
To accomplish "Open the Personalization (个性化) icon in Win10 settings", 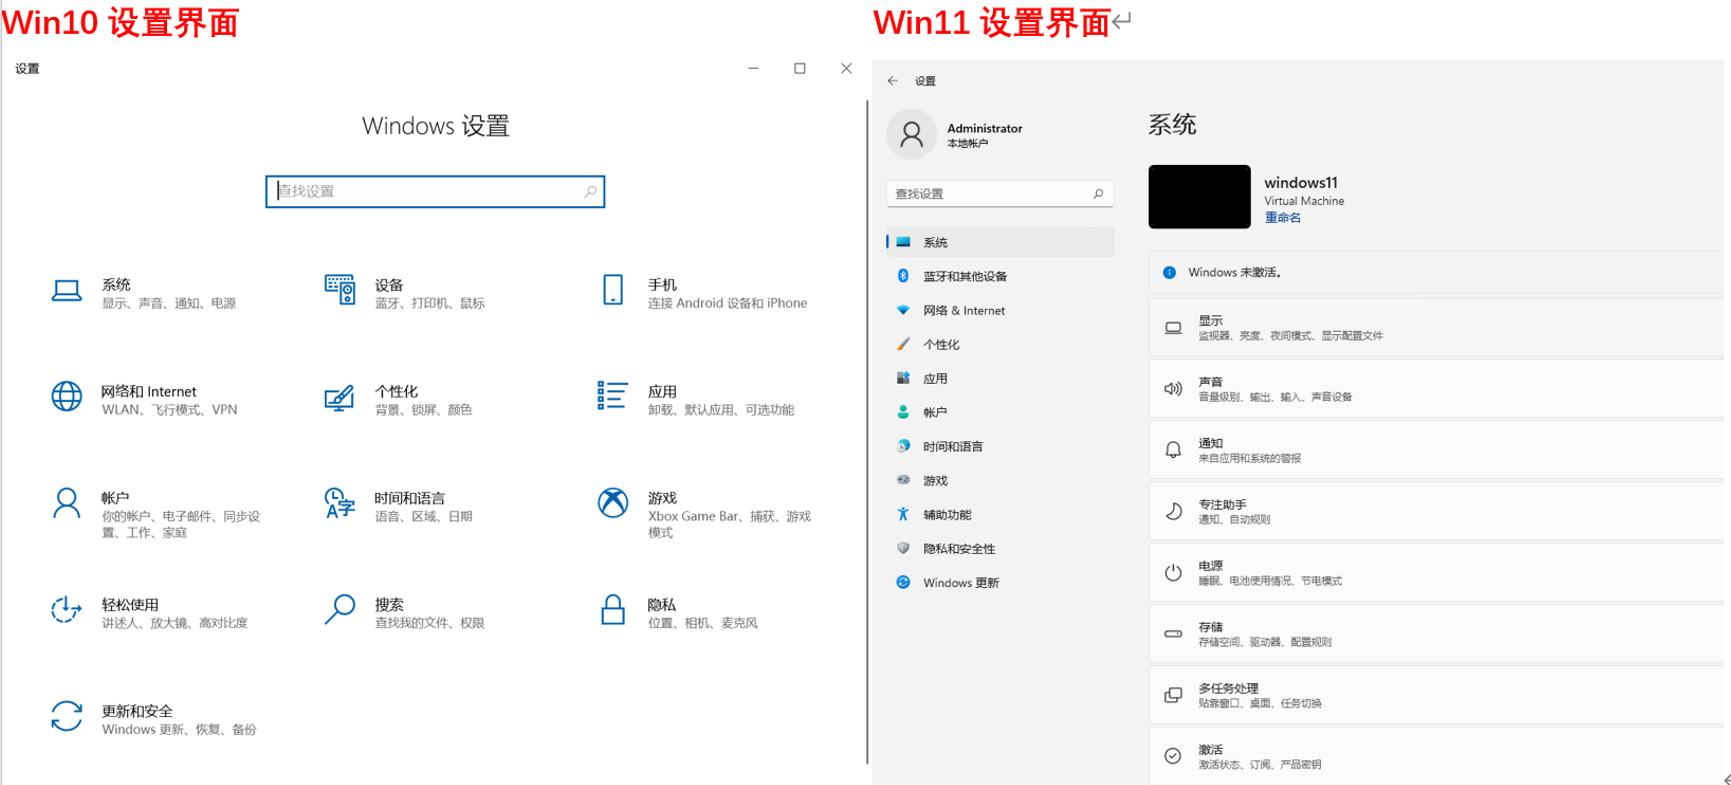I will (340, 397).
